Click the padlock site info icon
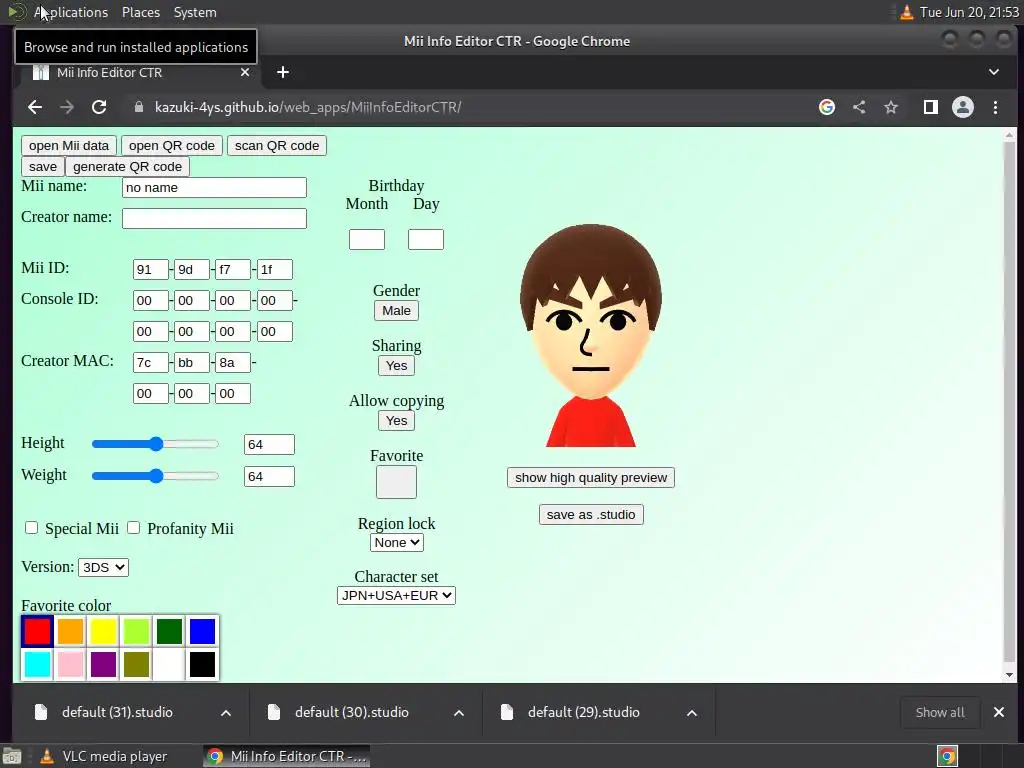The height and width of the screenshot is (768, 1024). click(138, 107)
